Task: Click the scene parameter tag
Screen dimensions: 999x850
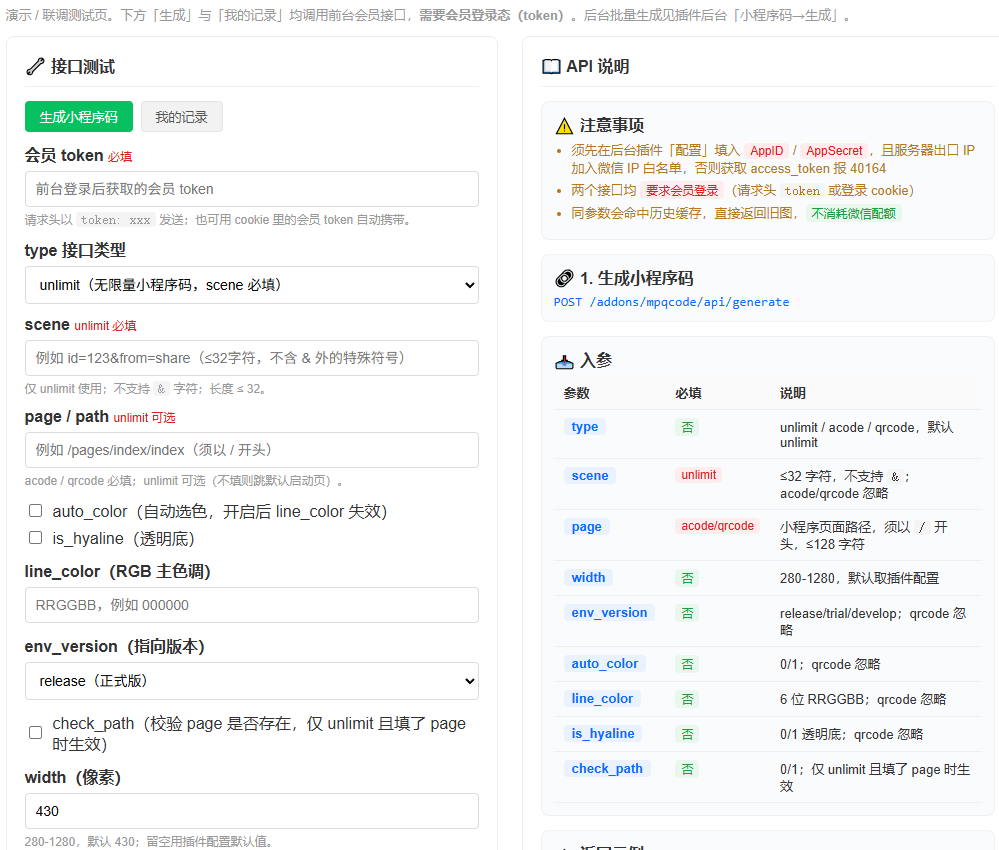Action: pyautogui.click(x=590, y=475)
